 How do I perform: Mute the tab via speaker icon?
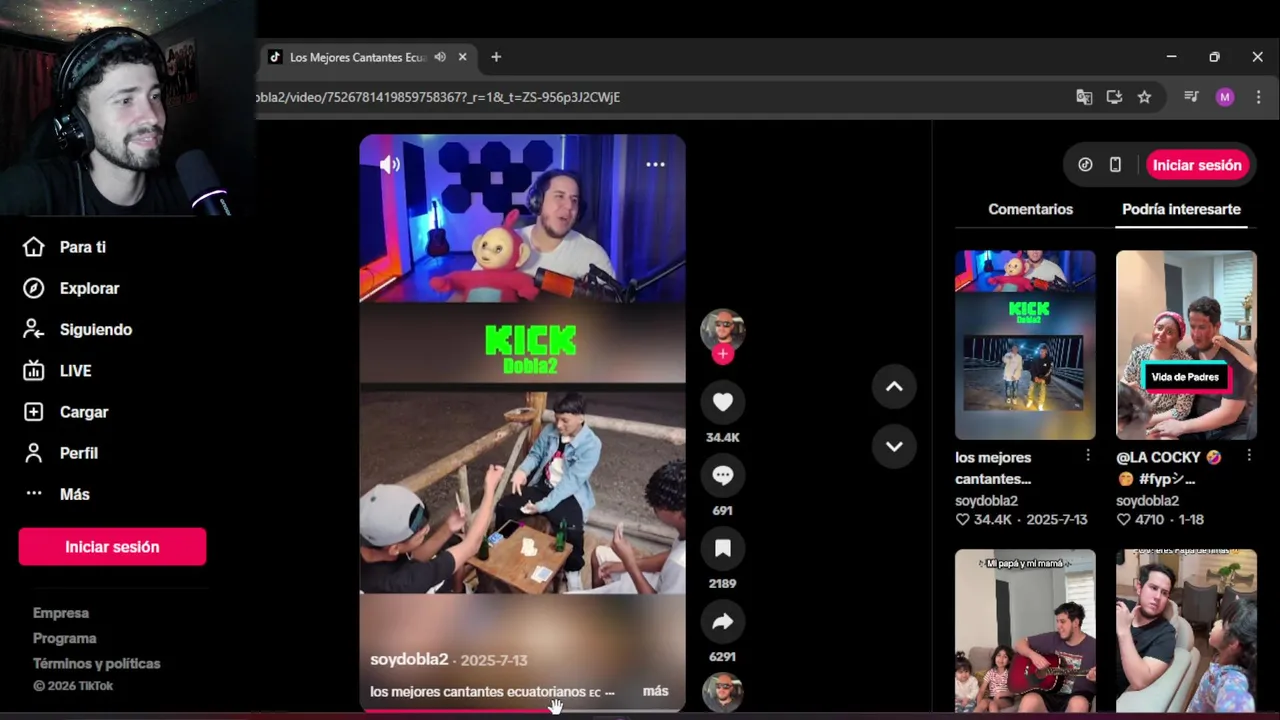coord(440,57)
